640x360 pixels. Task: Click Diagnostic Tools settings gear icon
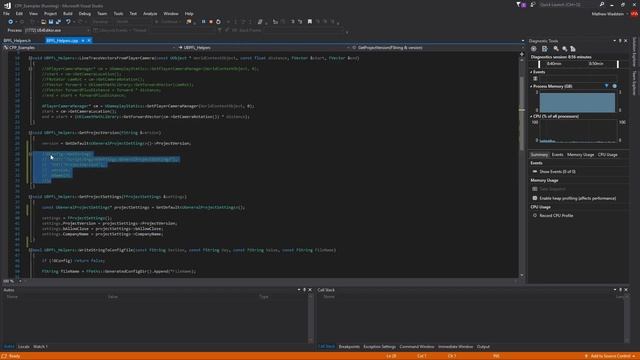point(533,49)
